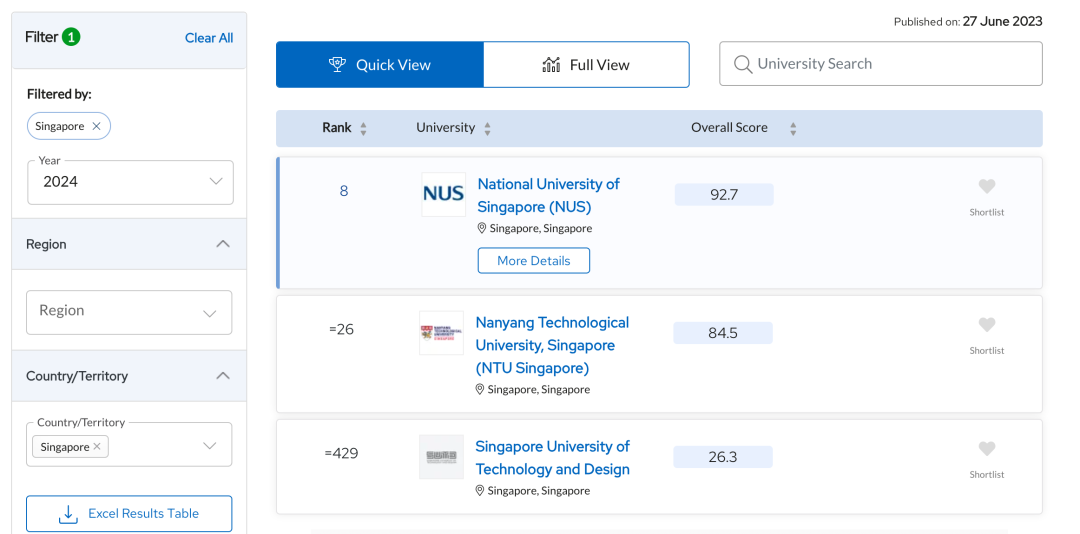Remove the Singapore filter chip under Filtered by

pos(96,126)
